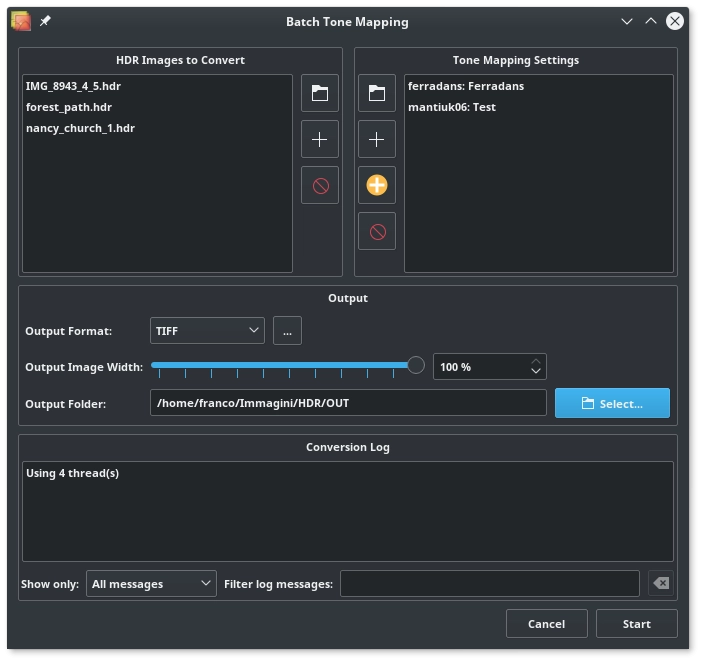This screenshot has height=662, width=702.
Task: Open output format options ellipsis button
Action: pos(287,331)
